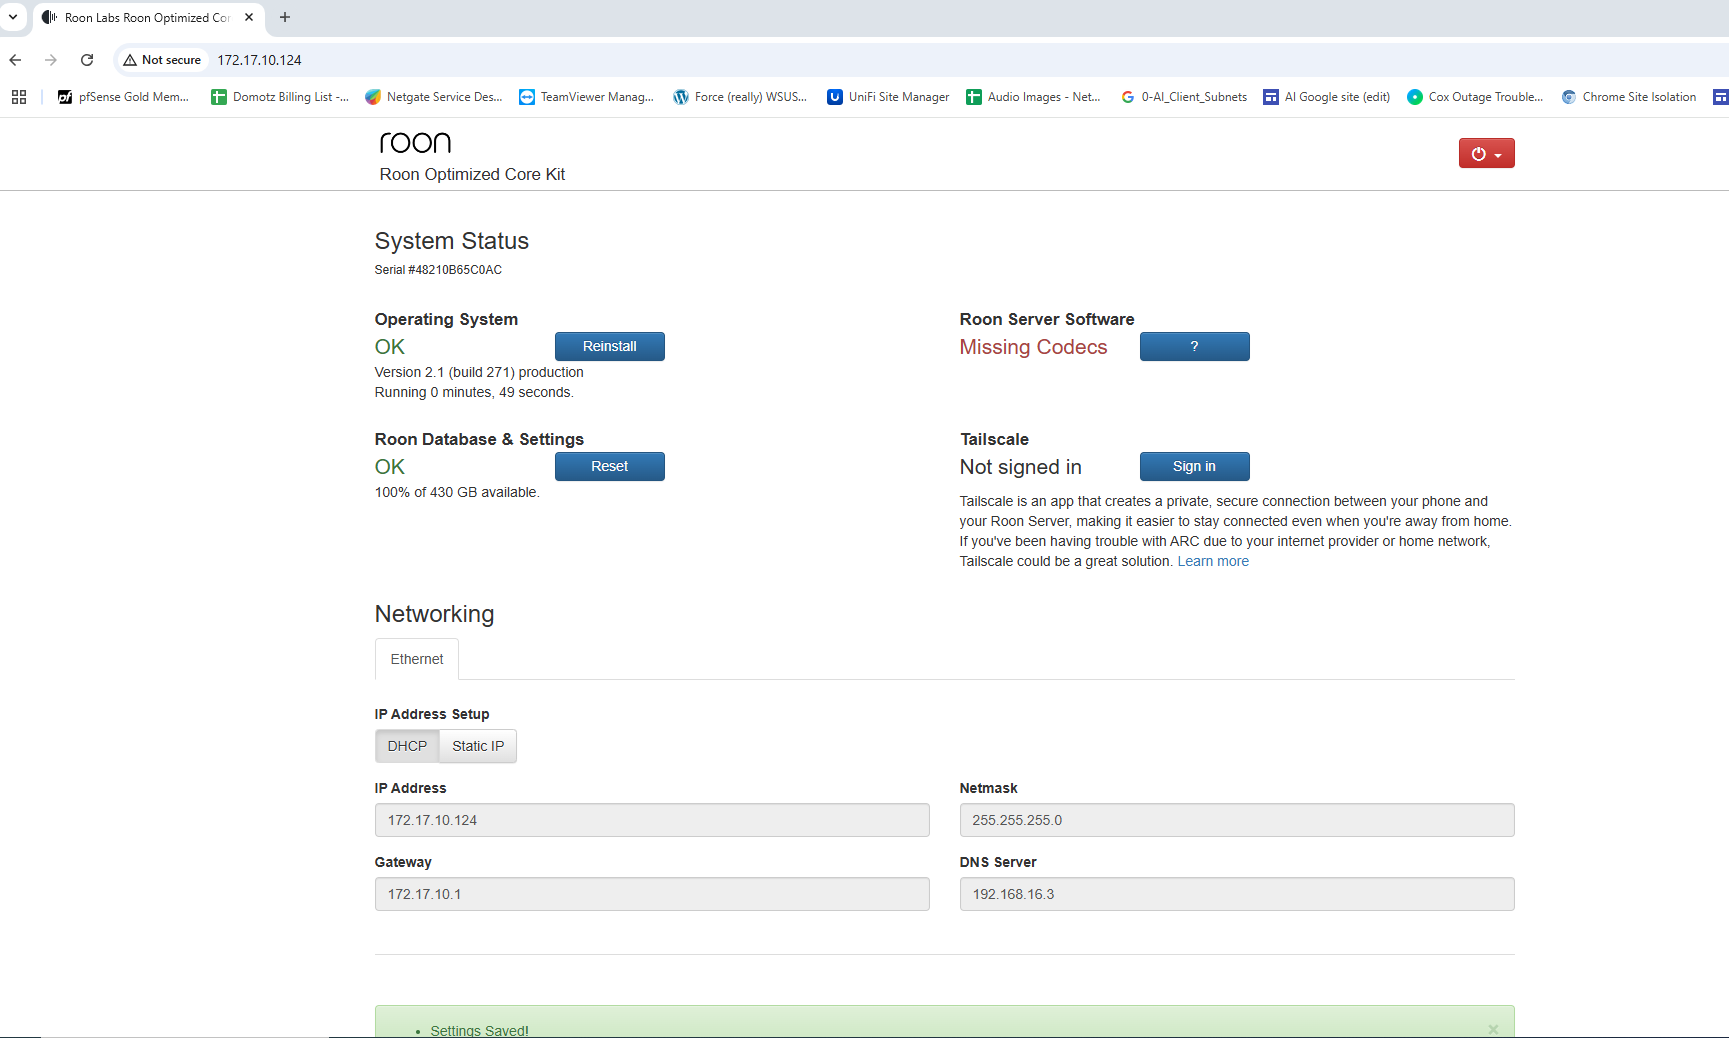Click the Not signed in Tailscale status
1729x1038 pixels.
1020,467
